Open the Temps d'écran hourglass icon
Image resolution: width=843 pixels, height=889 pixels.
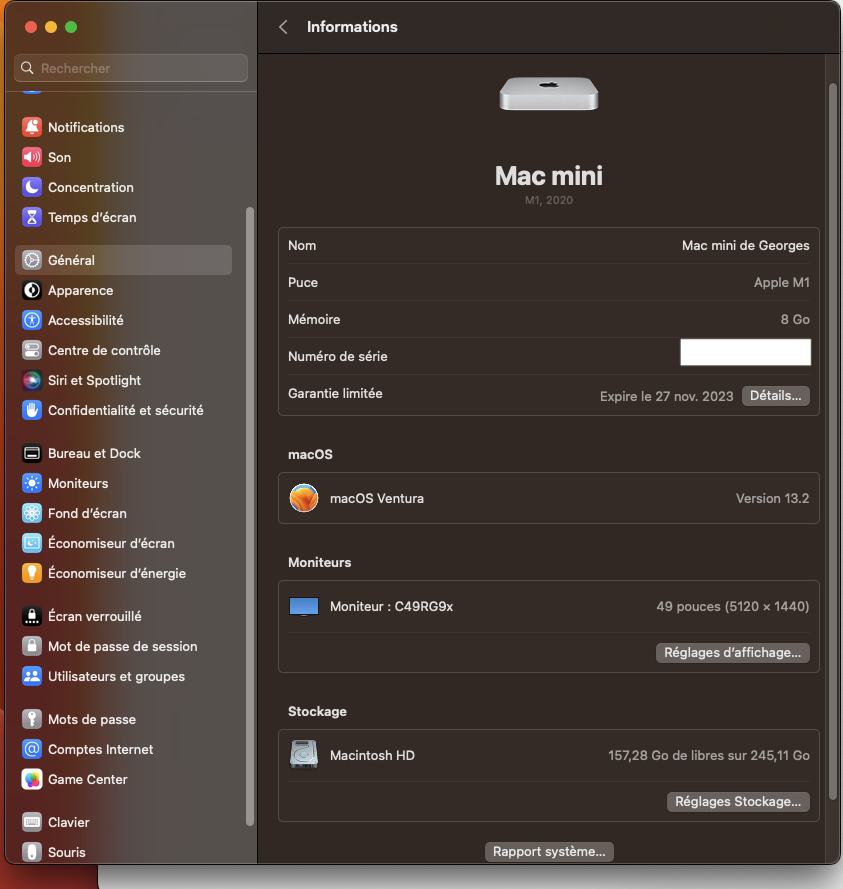tap(32, 217)
